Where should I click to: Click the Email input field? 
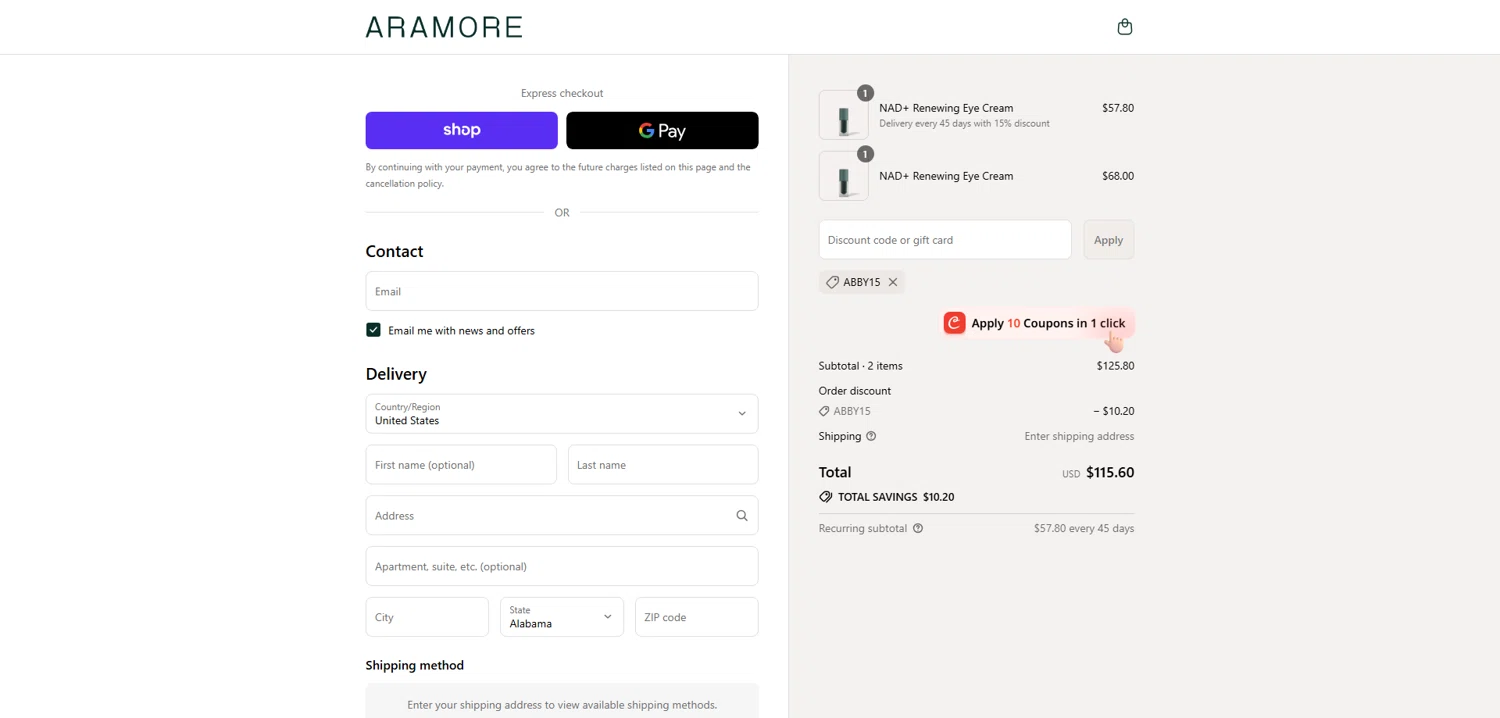point(562,291)
